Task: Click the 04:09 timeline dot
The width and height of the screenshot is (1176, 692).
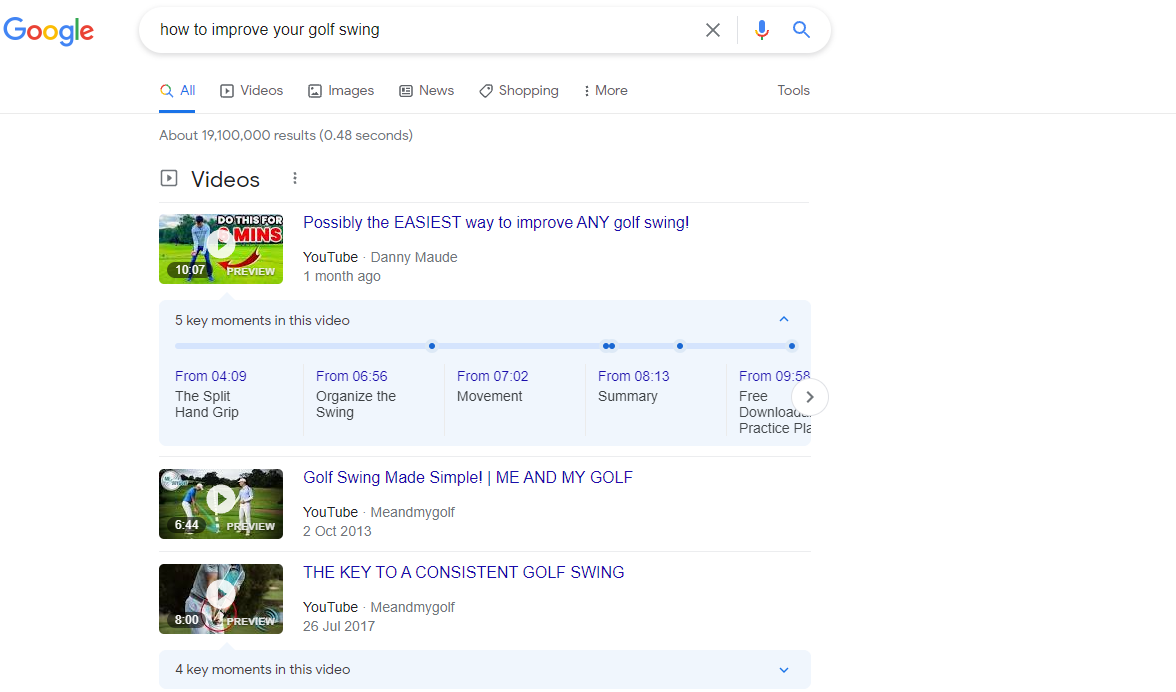Action: coord(431,346)
